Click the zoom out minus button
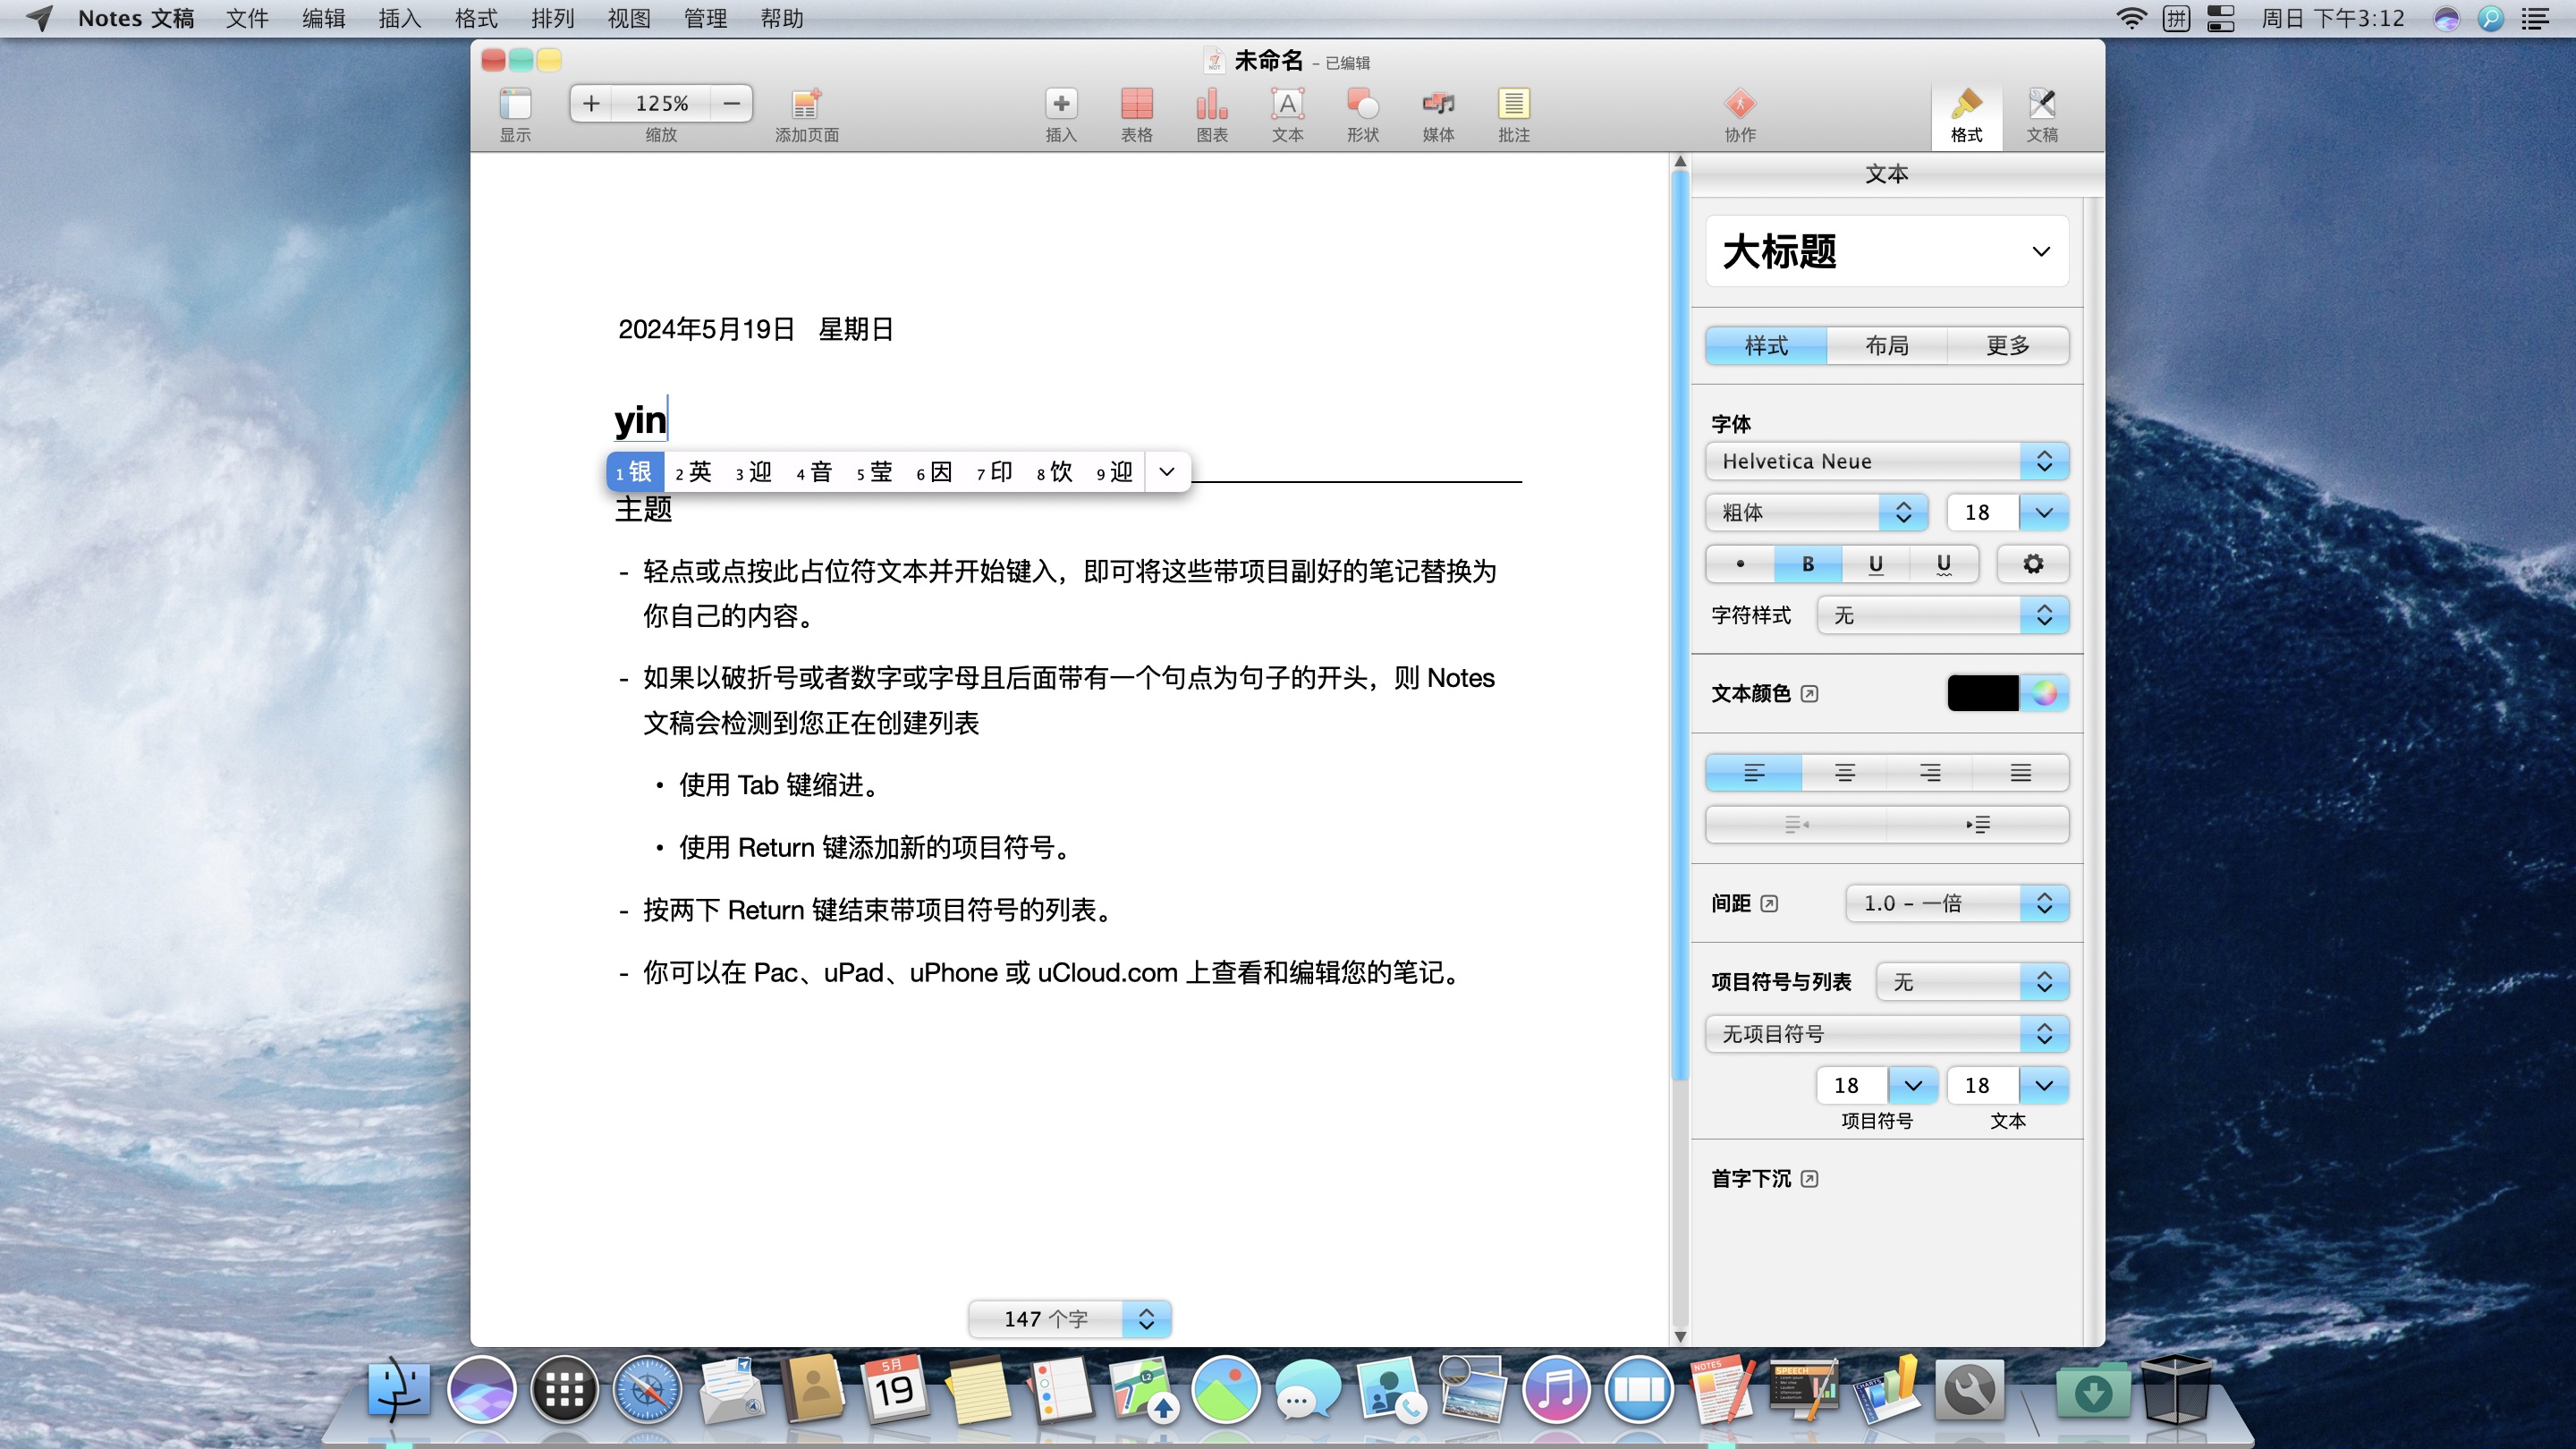The width and height of the screenshot is (2576, 1449). pyautogui.click(x=732, y=103)
